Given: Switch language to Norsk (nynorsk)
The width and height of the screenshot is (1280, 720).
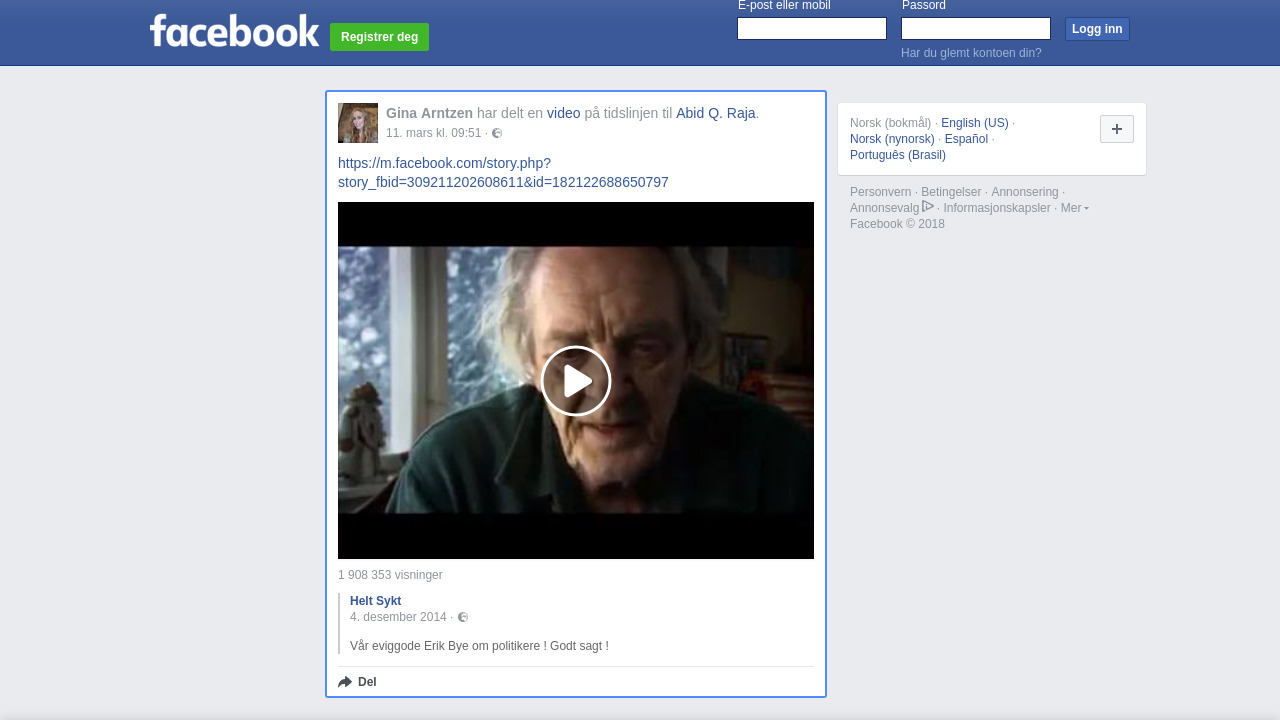Looking at the screenshot, I should 892,139.
